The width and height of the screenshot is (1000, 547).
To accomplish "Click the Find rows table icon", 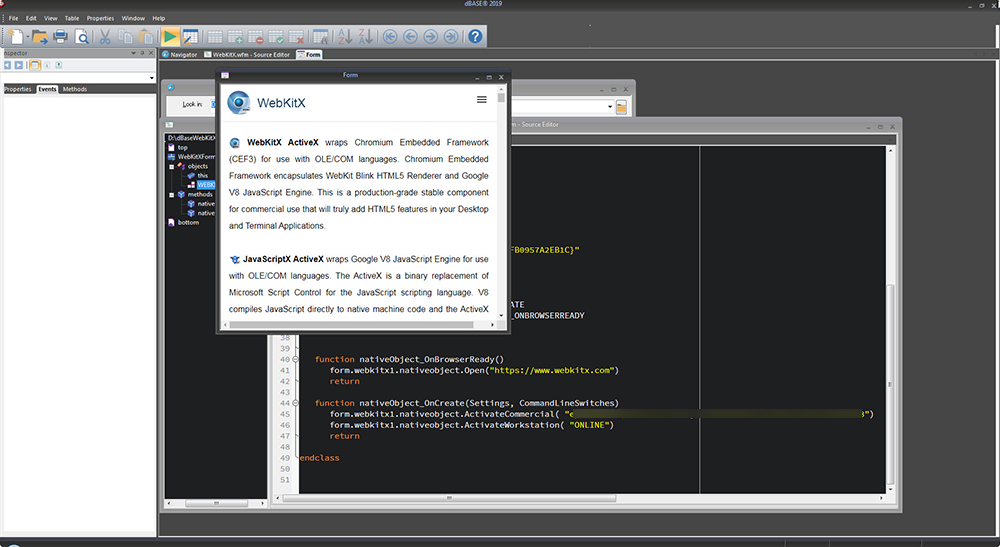I will click(x=321, y=37).
